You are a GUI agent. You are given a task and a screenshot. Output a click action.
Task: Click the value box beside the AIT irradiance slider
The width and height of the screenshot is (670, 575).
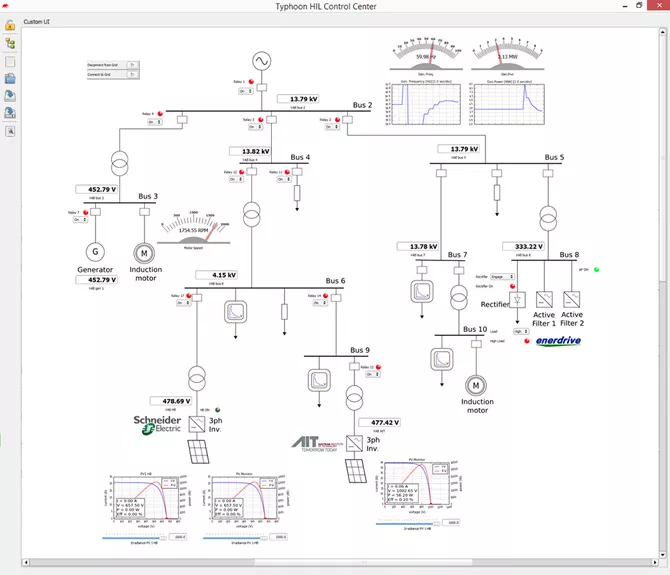pyautogui.click(x=451, y=522)
